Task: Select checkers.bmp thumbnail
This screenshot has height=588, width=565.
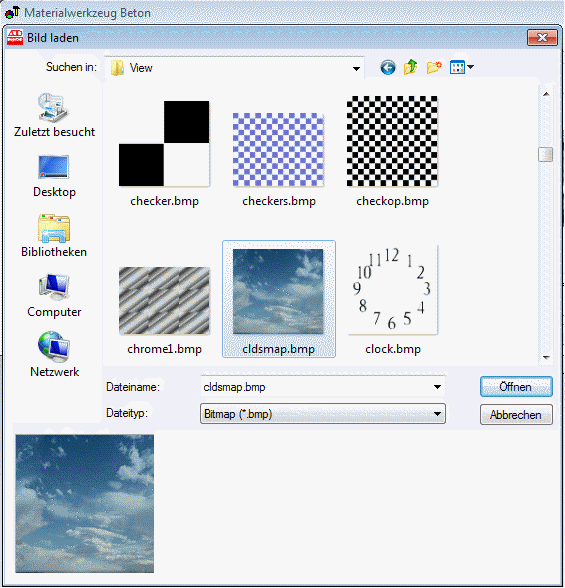Action: [x=278, y=150]
